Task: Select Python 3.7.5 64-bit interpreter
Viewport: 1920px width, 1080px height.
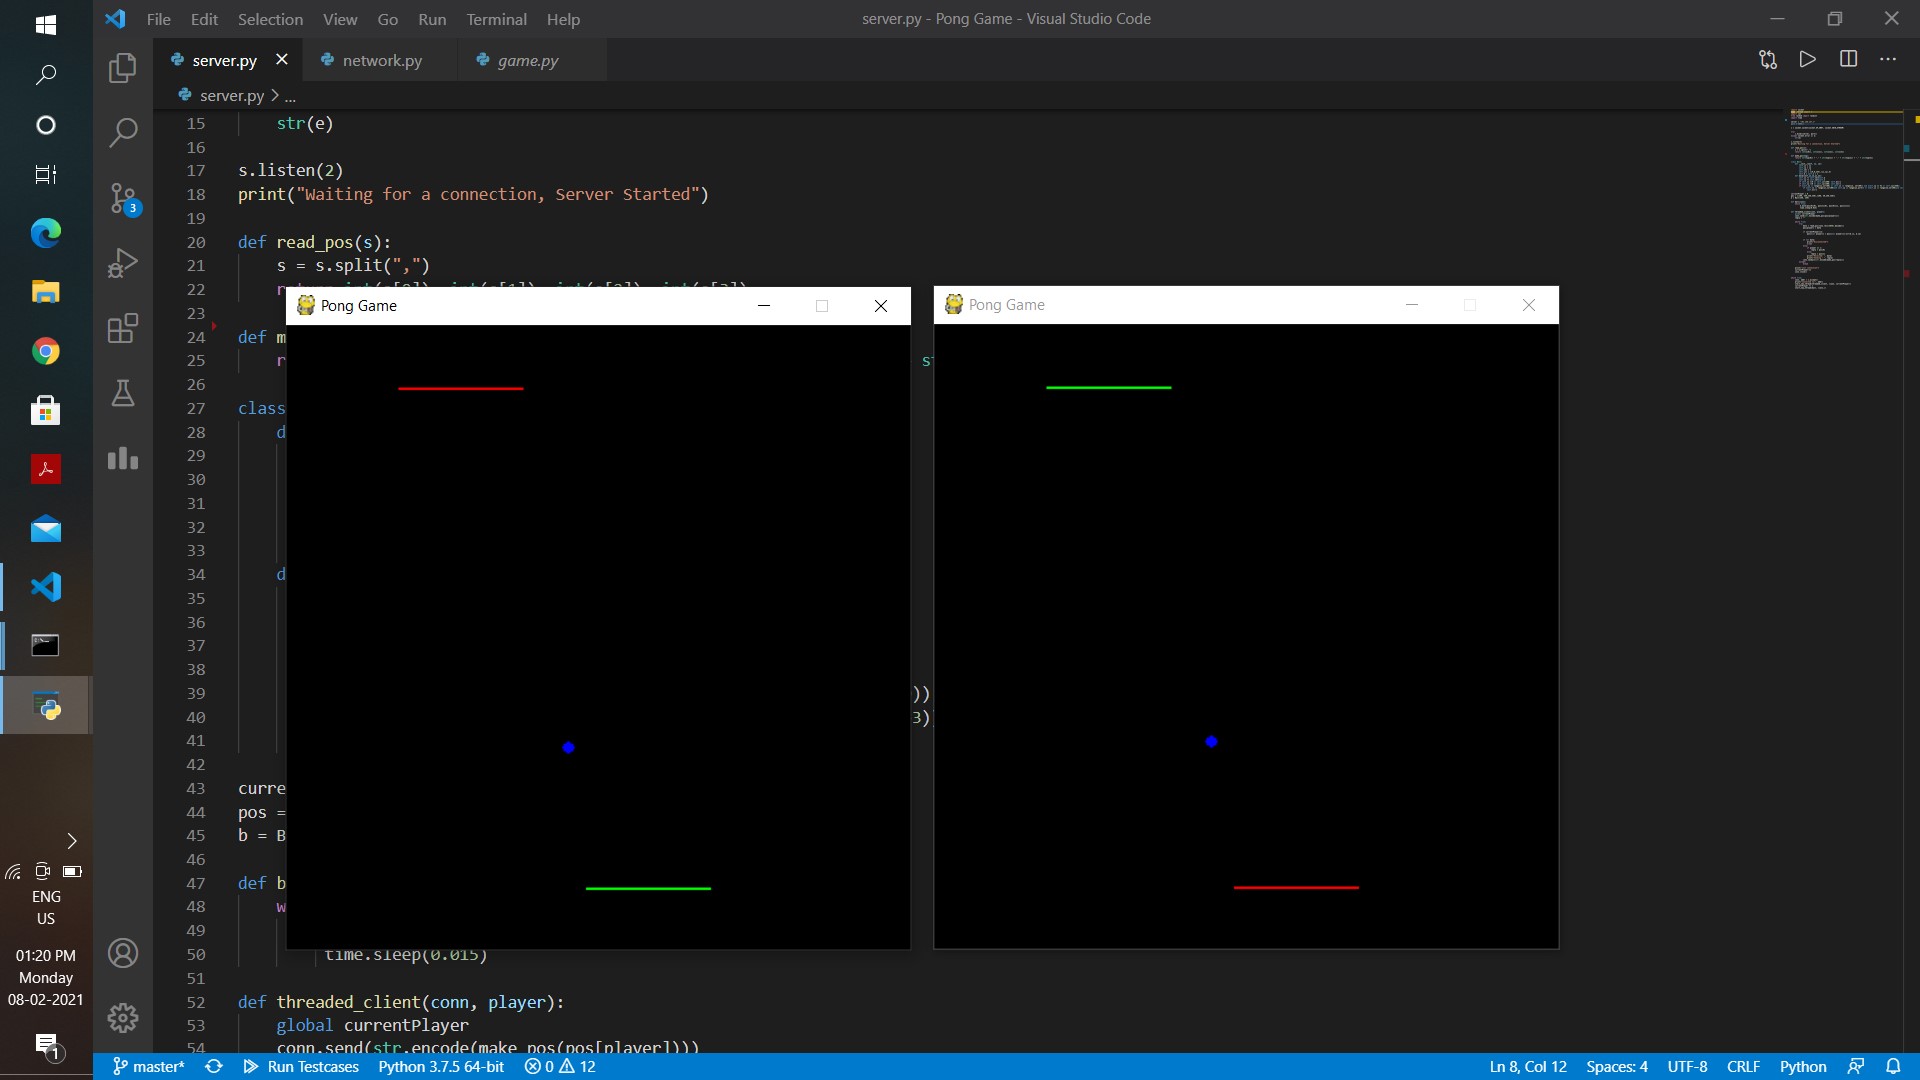Action: pos(440,1067)
